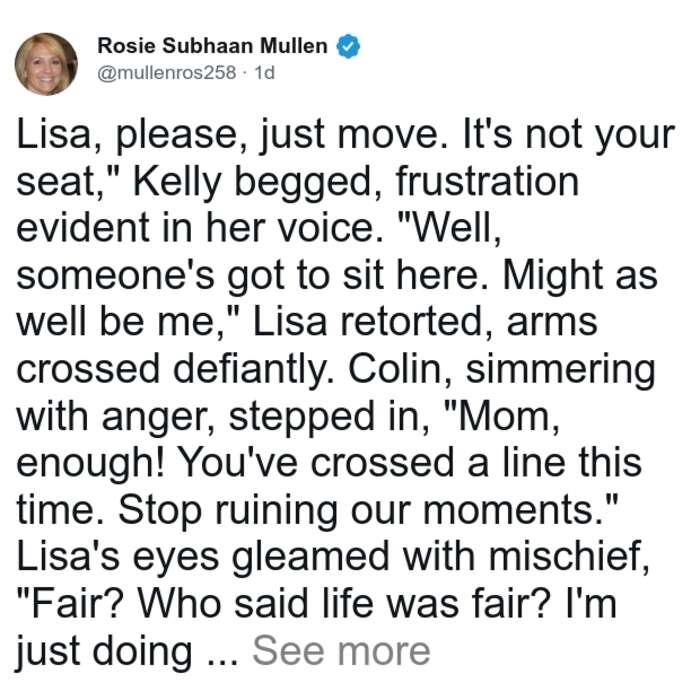Click the phrase "Stop ruining our moments"
Viewport: 700px width, 700px height.
tap(358, 511)
